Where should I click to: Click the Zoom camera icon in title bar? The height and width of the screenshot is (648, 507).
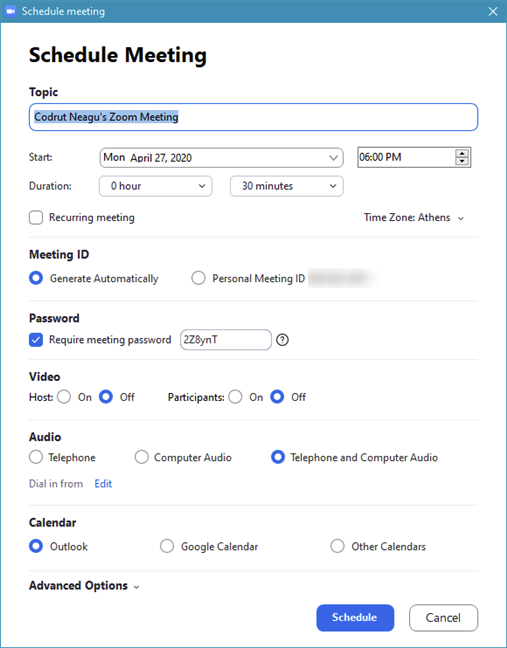coord(10,11)
